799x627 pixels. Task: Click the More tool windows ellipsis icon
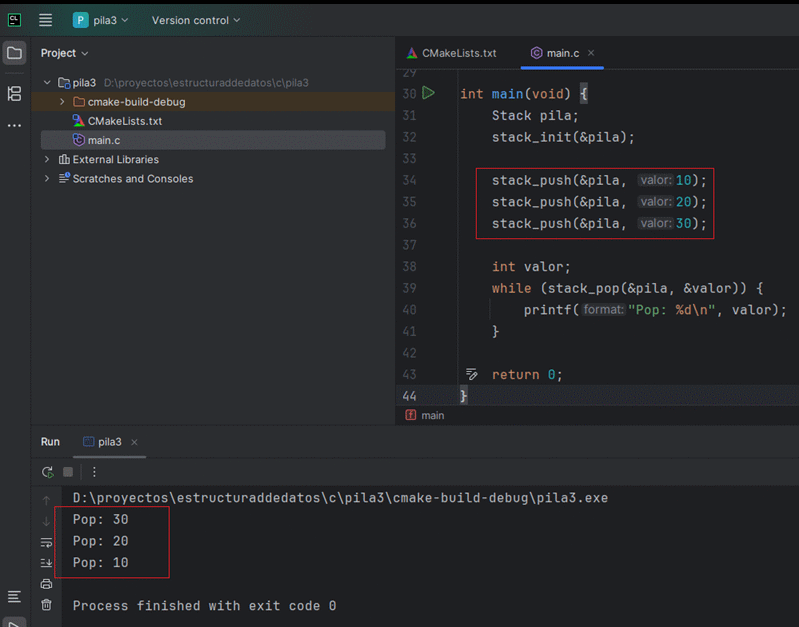(14, 126)
